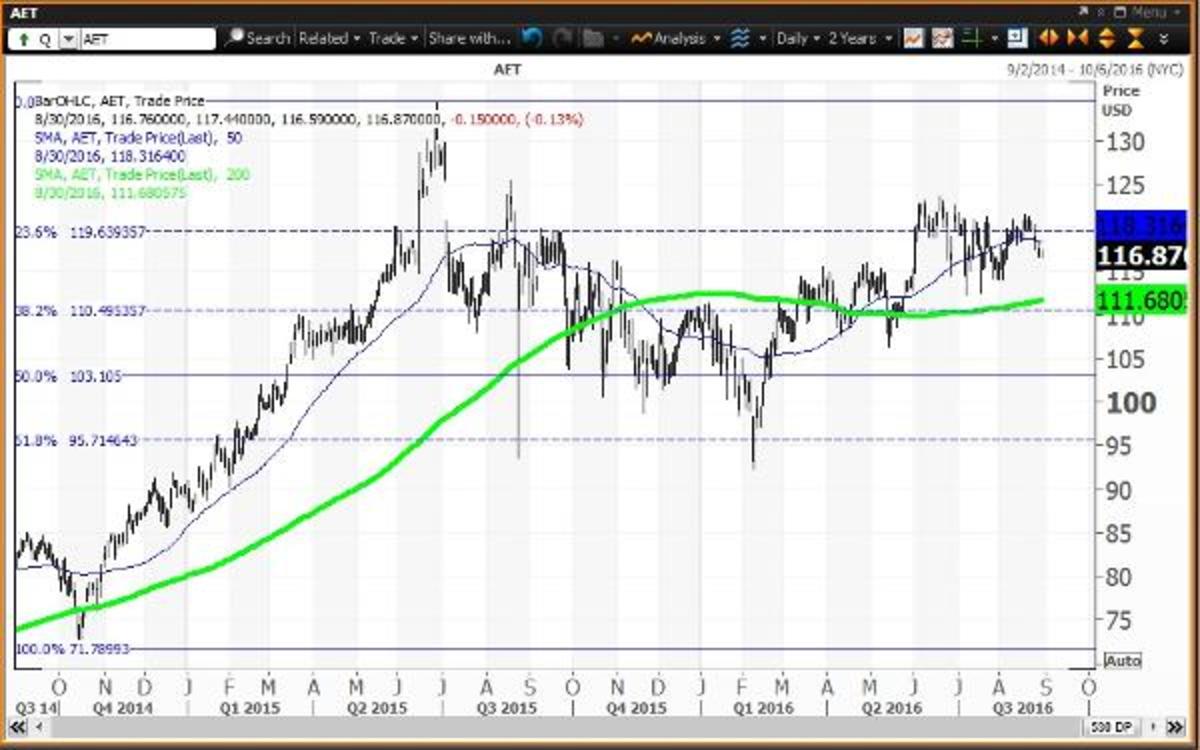Click the scrollbar right arrow
The width and height of the screenshot is (1200, 750).
tap(1153, 726)
